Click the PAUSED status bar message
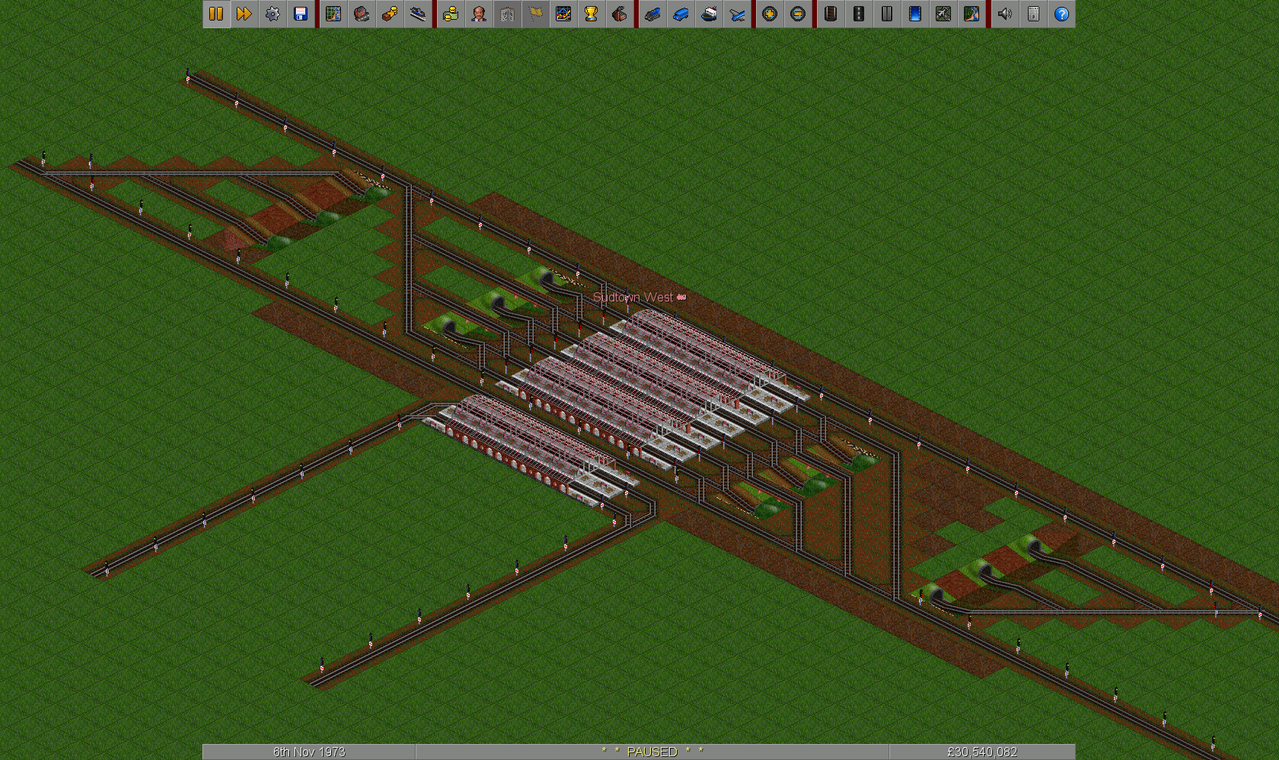This screenshot has width=1279, height=760. click(652, 752)
